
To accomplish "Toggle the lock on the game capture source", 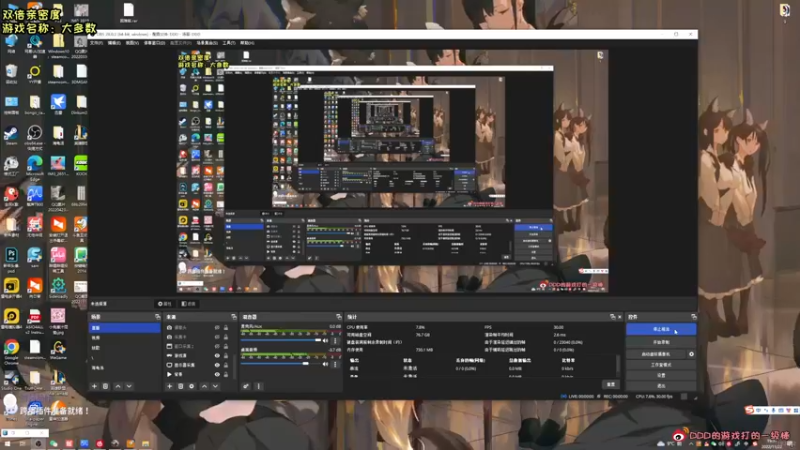I will (226, 356).
